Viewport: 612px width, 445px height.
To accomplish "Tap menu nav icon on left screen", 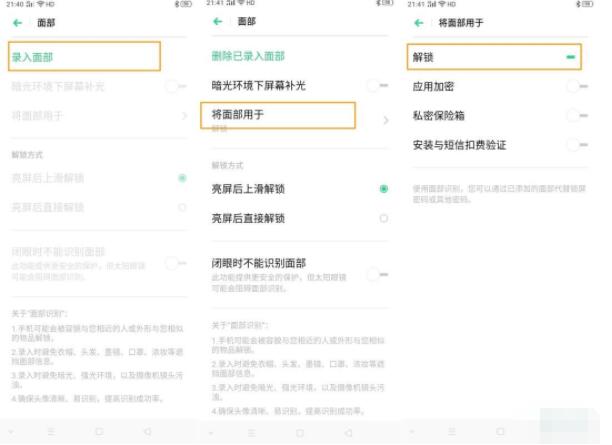I will coord(51,432).
